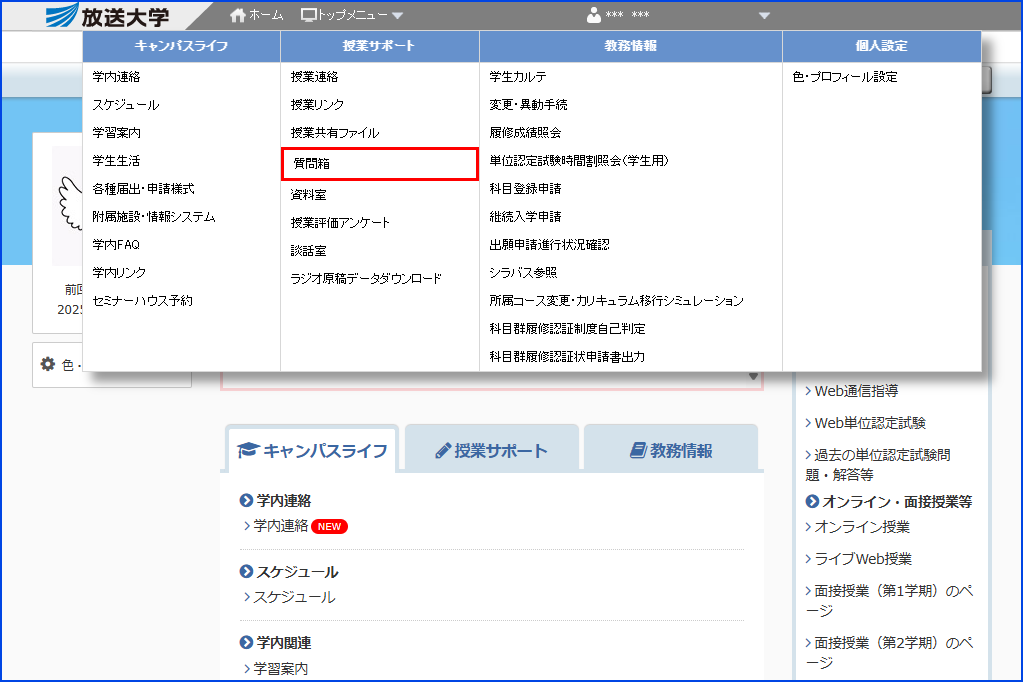Viewport: 1023px width, 682px height.
Task: Select ラジオ原稿データダウンロード menu item
Action: tap(366, 279)
